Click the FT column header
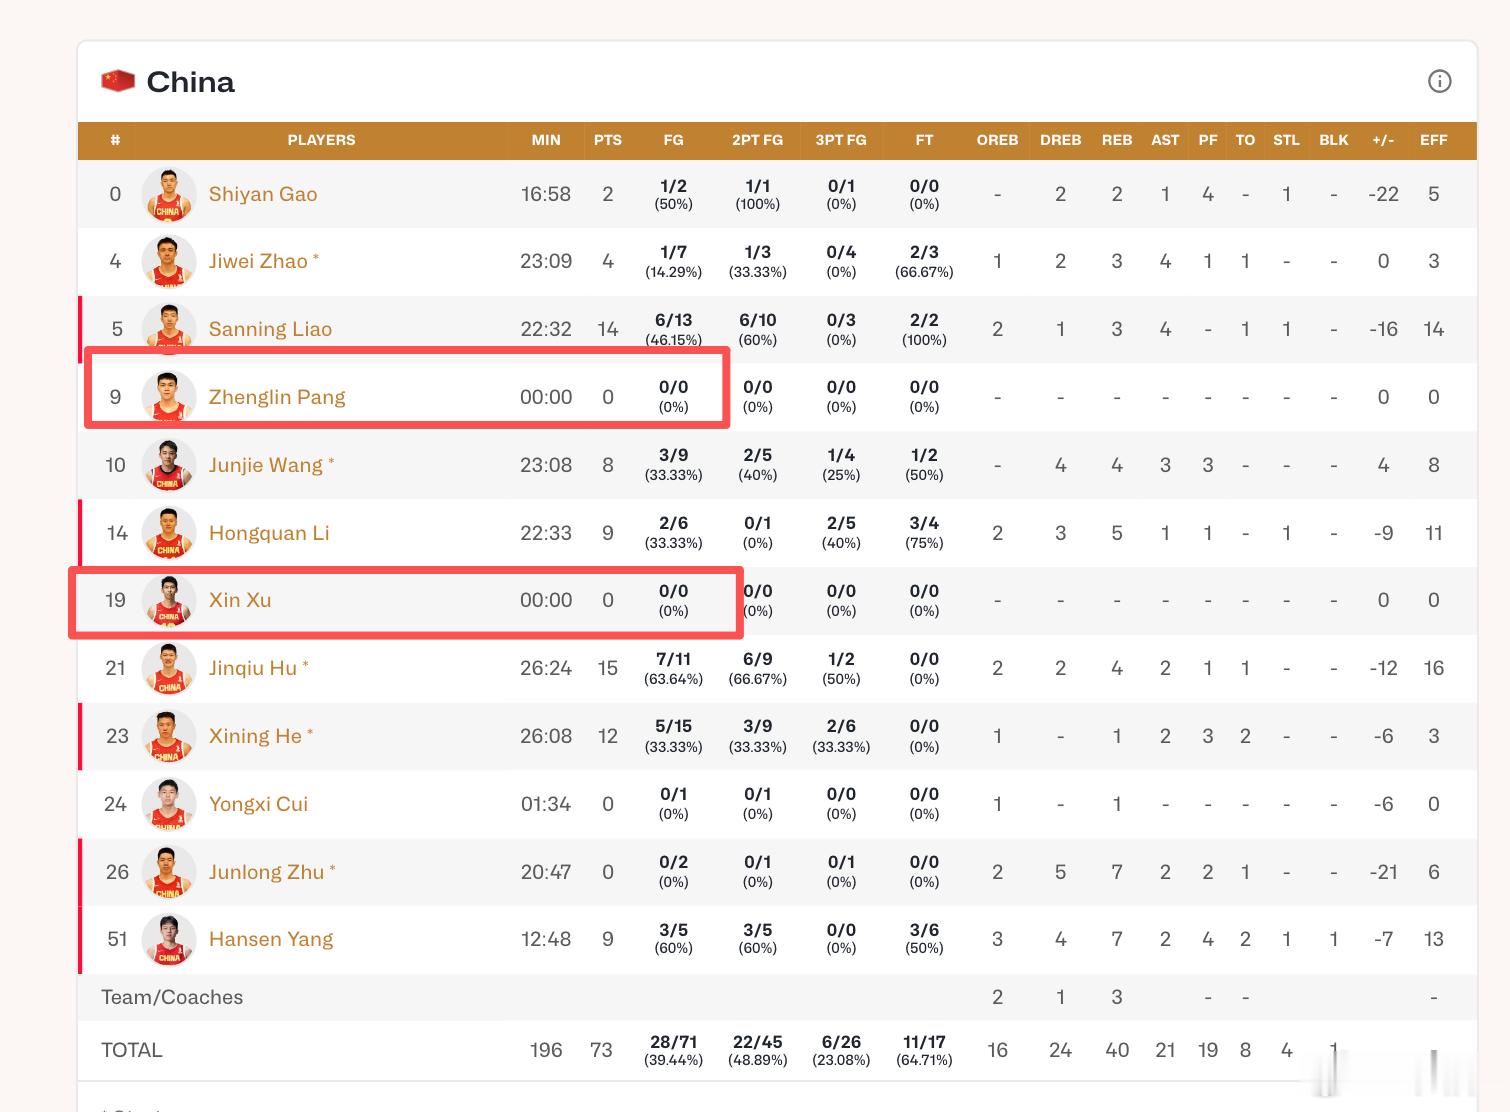Screen dimensions: 1510x1112 tap(924, 140)
